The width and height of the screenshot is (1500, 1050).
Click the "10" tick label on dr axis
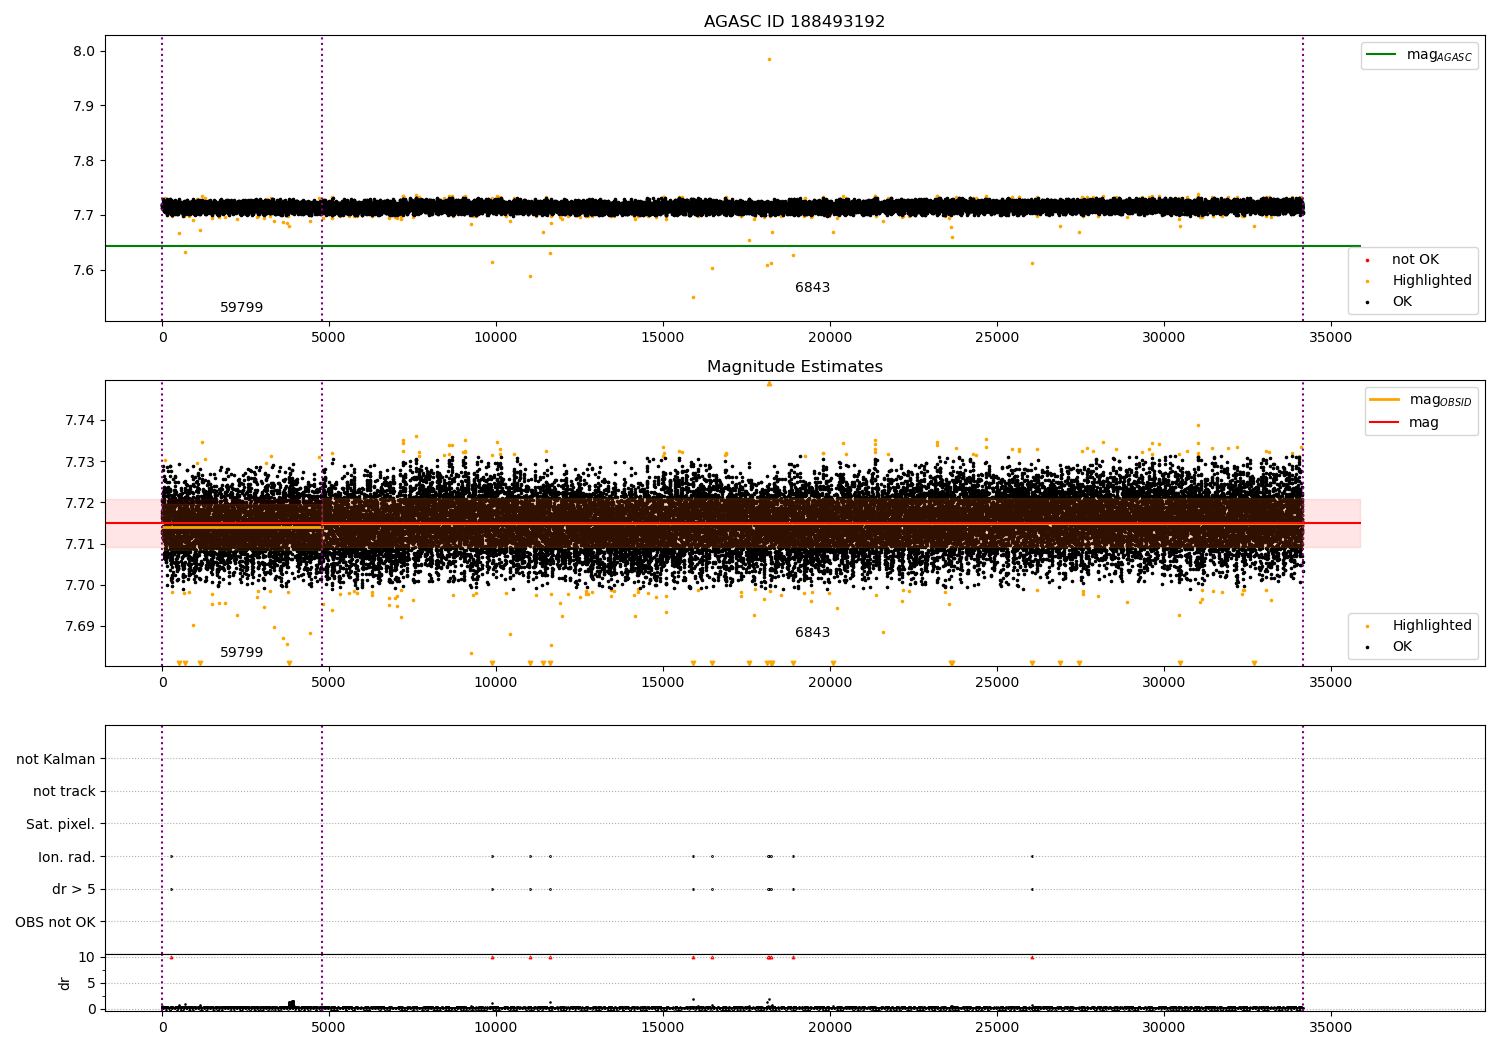tap(87, 957)
